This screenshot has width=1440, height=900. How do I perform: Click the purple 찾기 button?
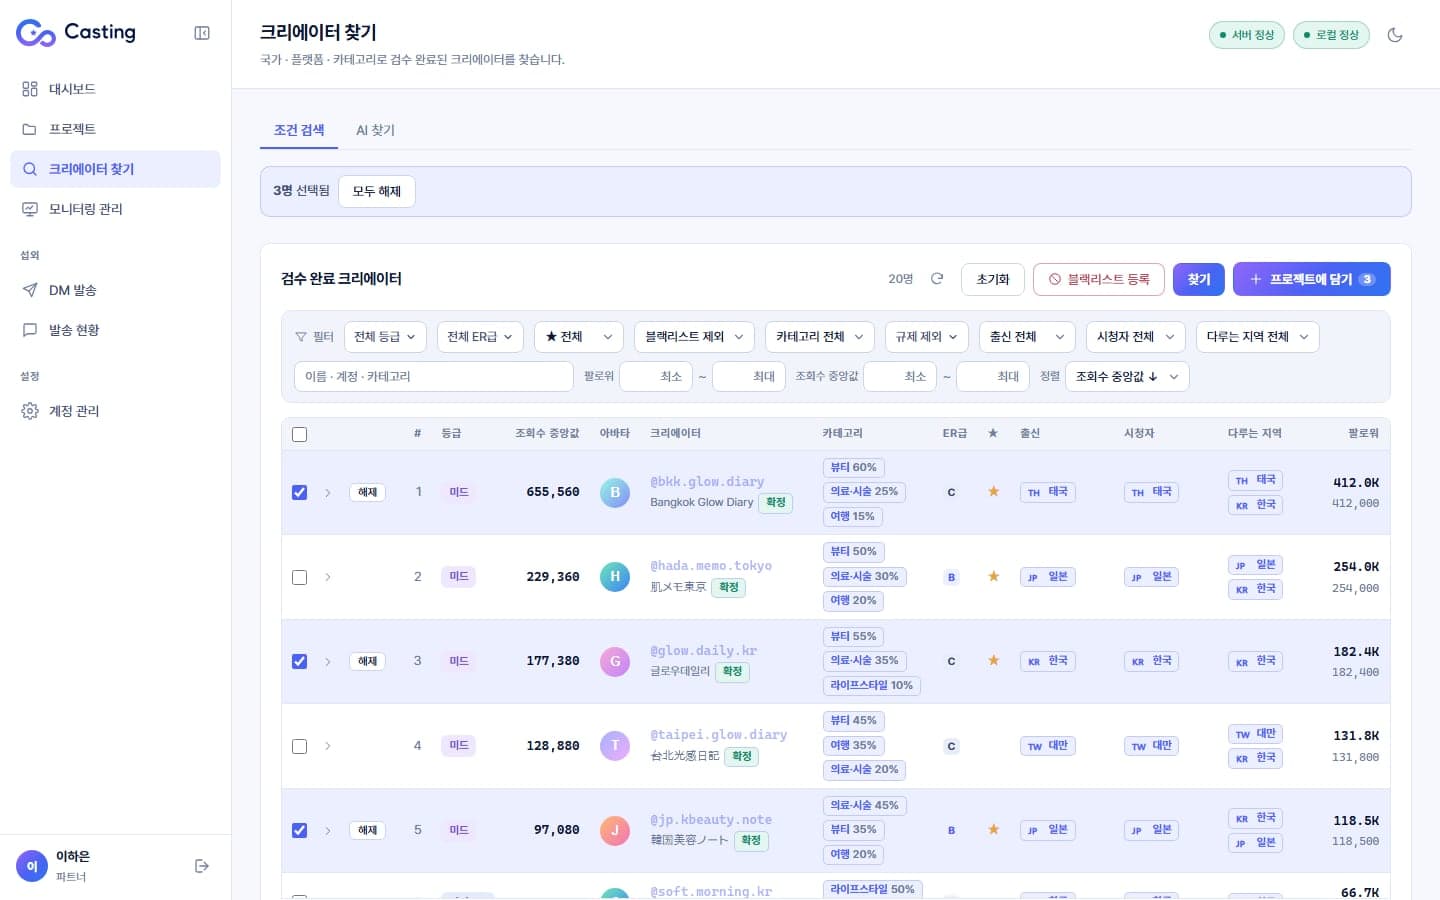point(1199,279)
